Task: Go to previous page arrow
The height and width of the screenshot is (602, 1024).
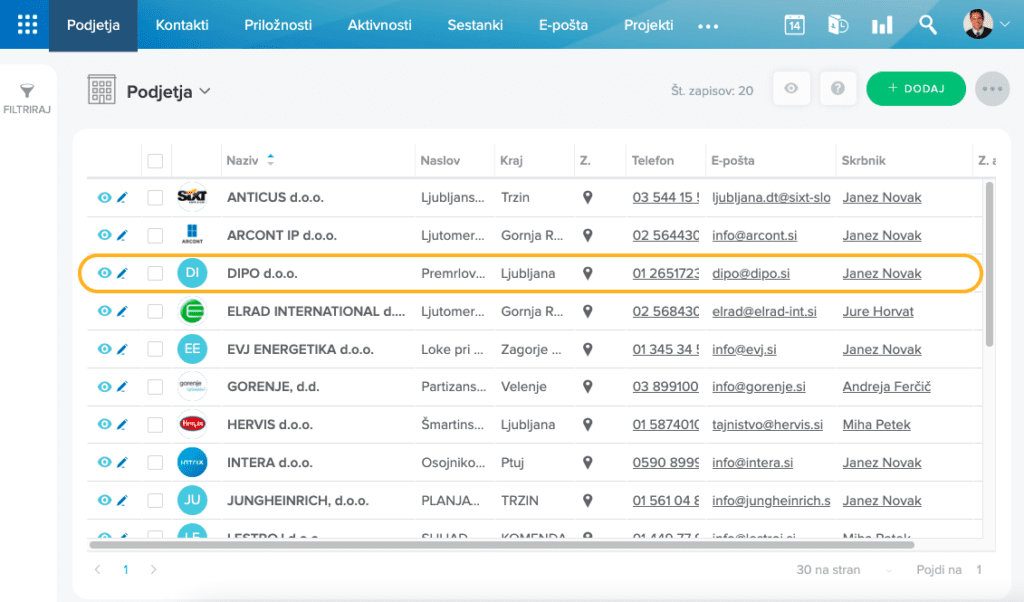Action: (x=97, y=569)
